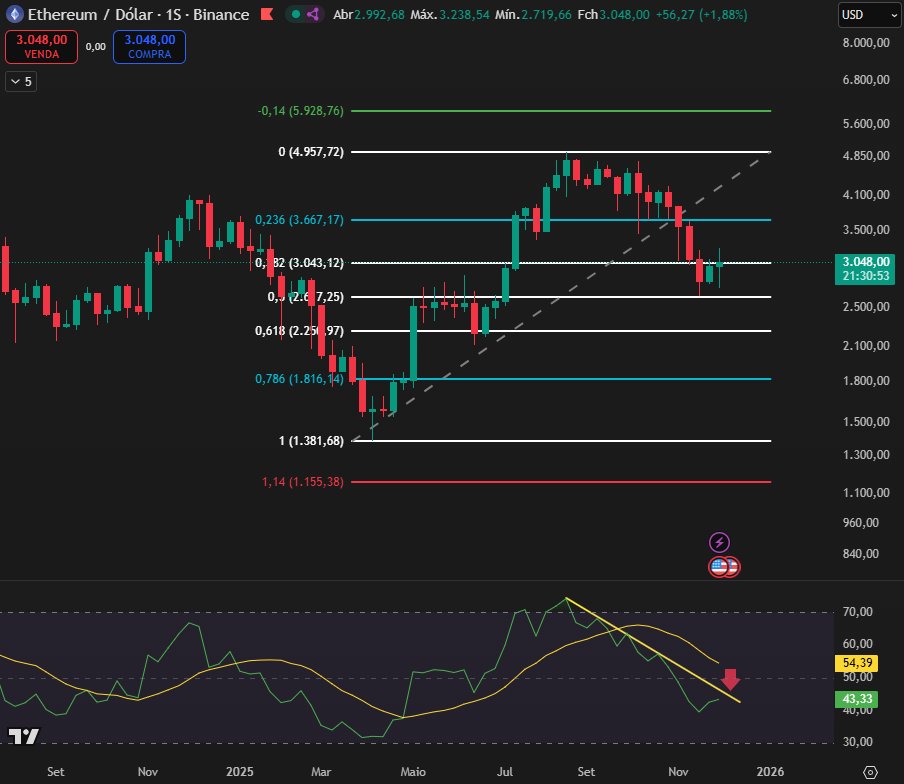Expand the collapsed indicators legend showing 5
The image size is (904, 784).
click(21, 81)
